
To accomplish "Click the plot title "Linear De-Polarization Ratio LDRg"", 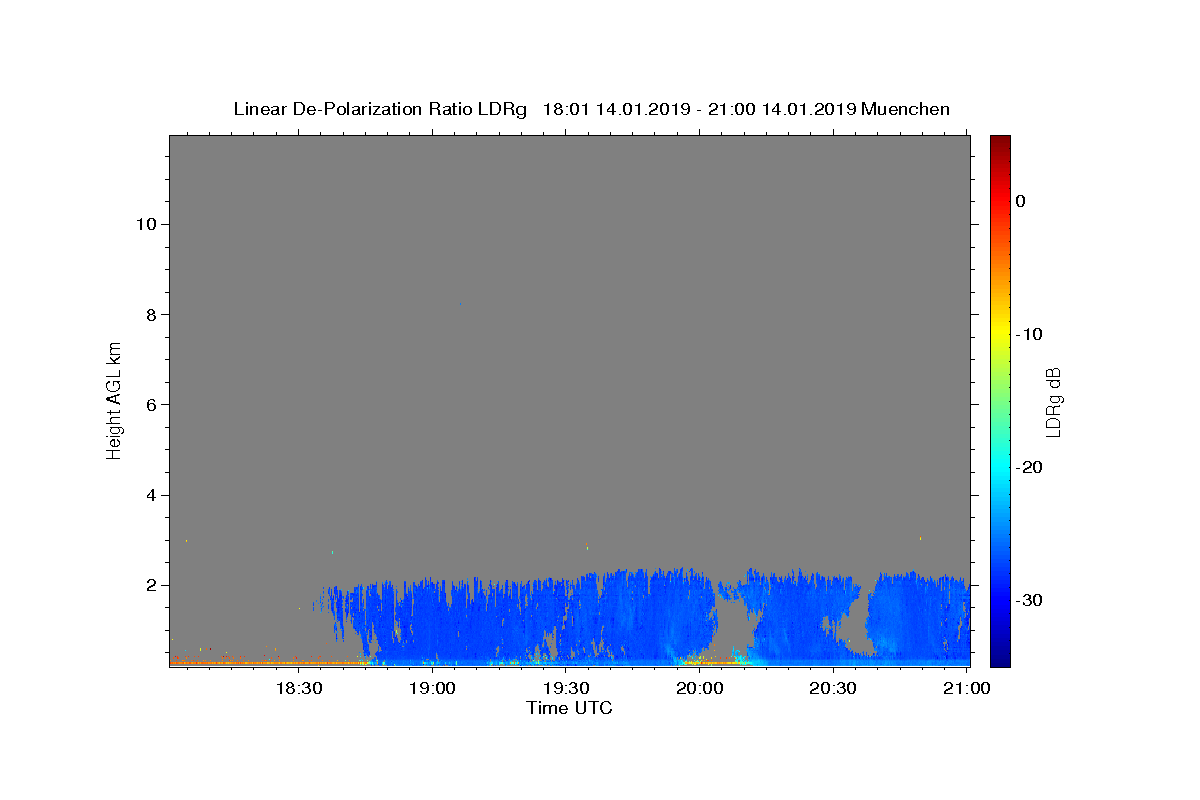I will pos(380,109).
